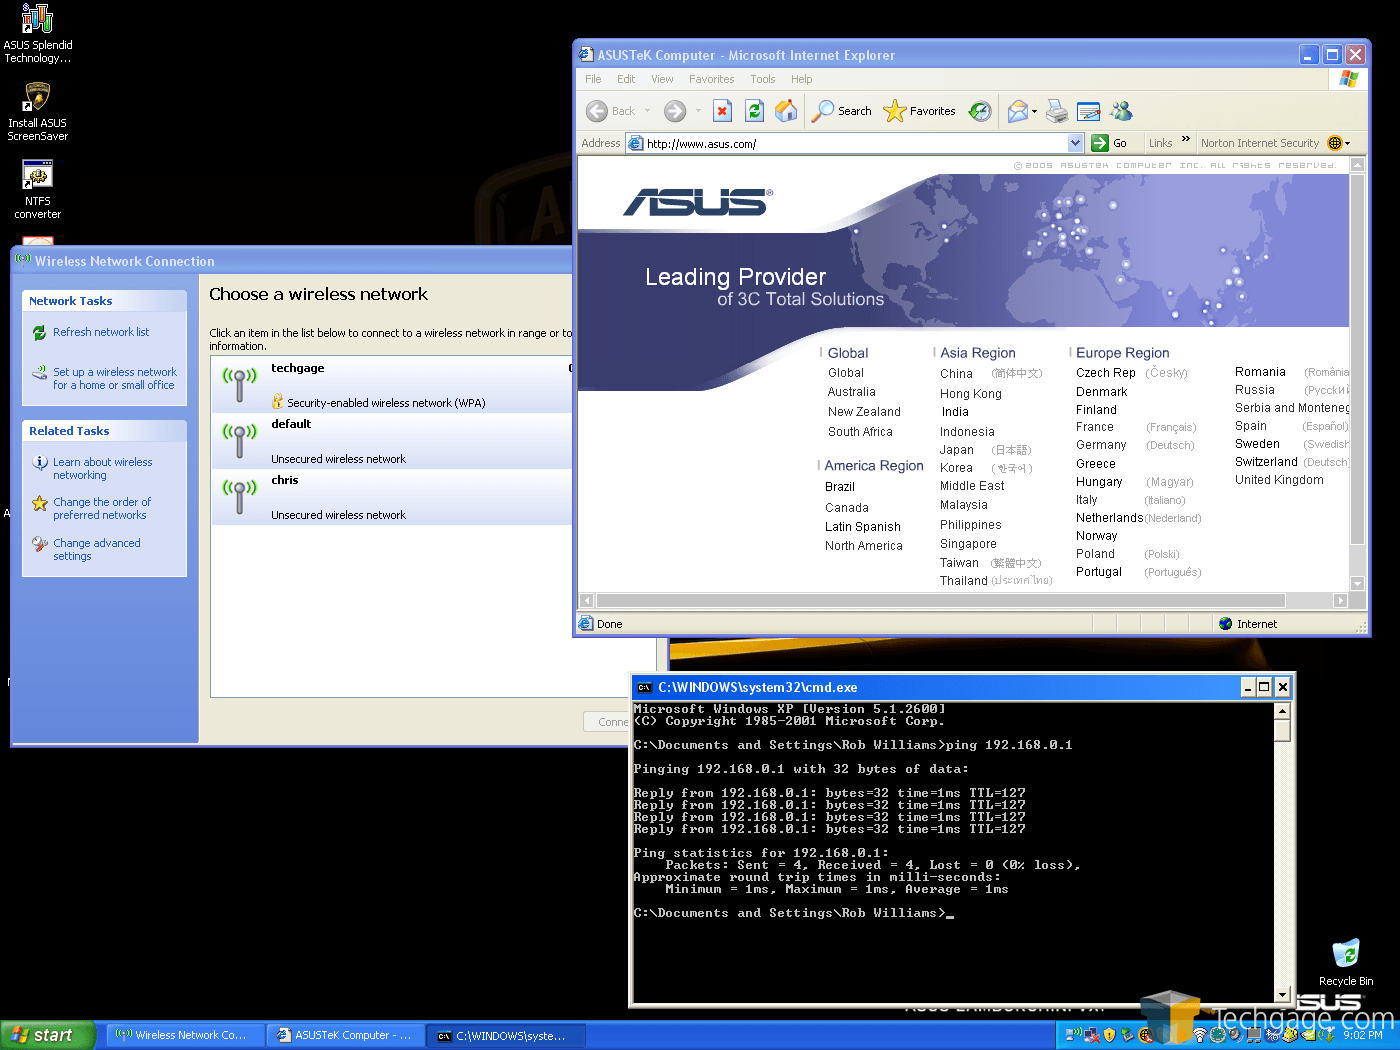Select the chris wireless network entry
Viewport: 1400px width, 1050px height.
(x=392, y=497)
